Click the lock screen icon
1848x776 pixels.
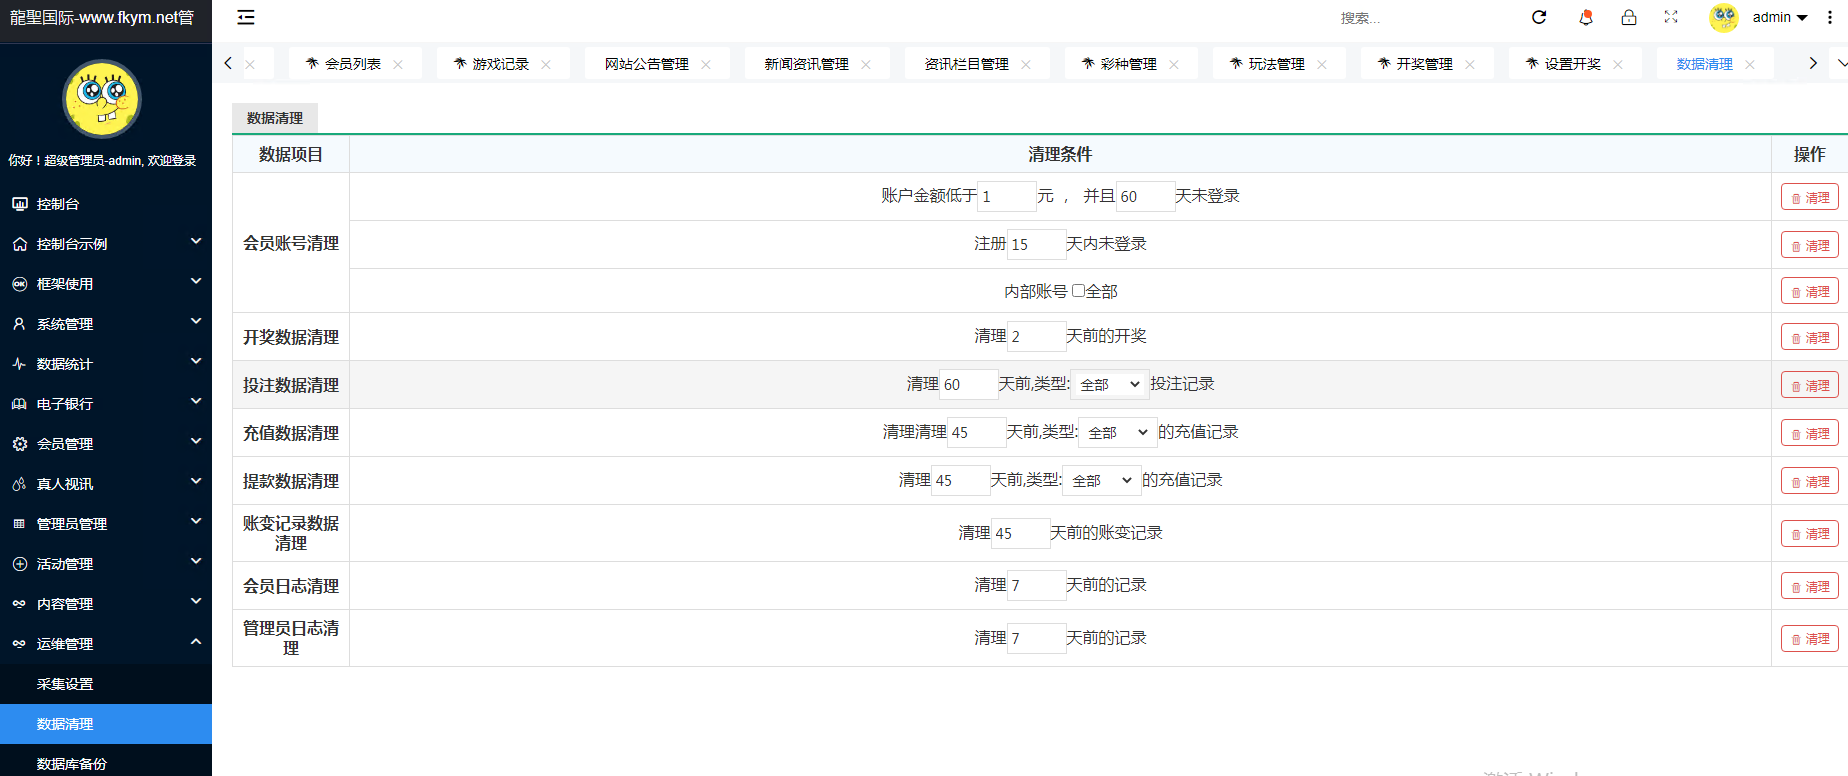coord(1629,17)
